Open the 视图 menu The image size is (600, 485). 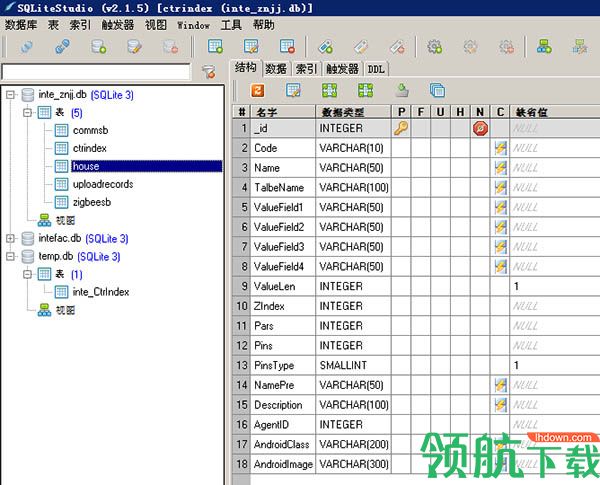(156, 25)
